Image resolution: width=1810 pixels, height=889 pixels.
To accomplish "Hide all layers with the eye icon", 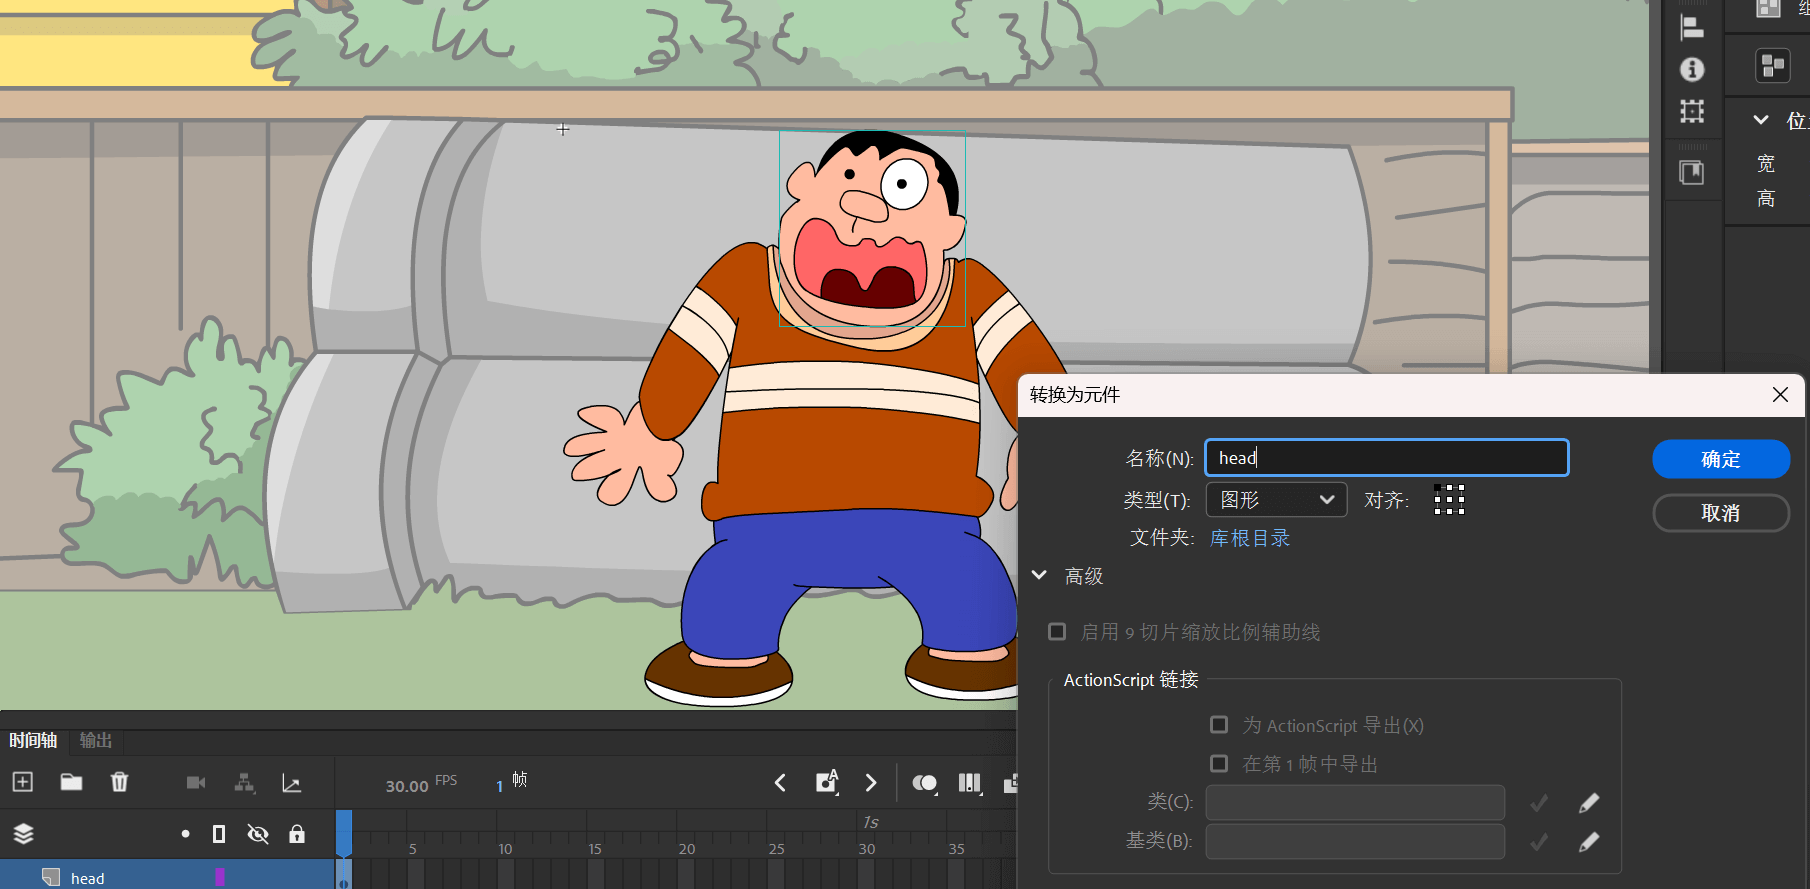I will [x=258, y=834].
